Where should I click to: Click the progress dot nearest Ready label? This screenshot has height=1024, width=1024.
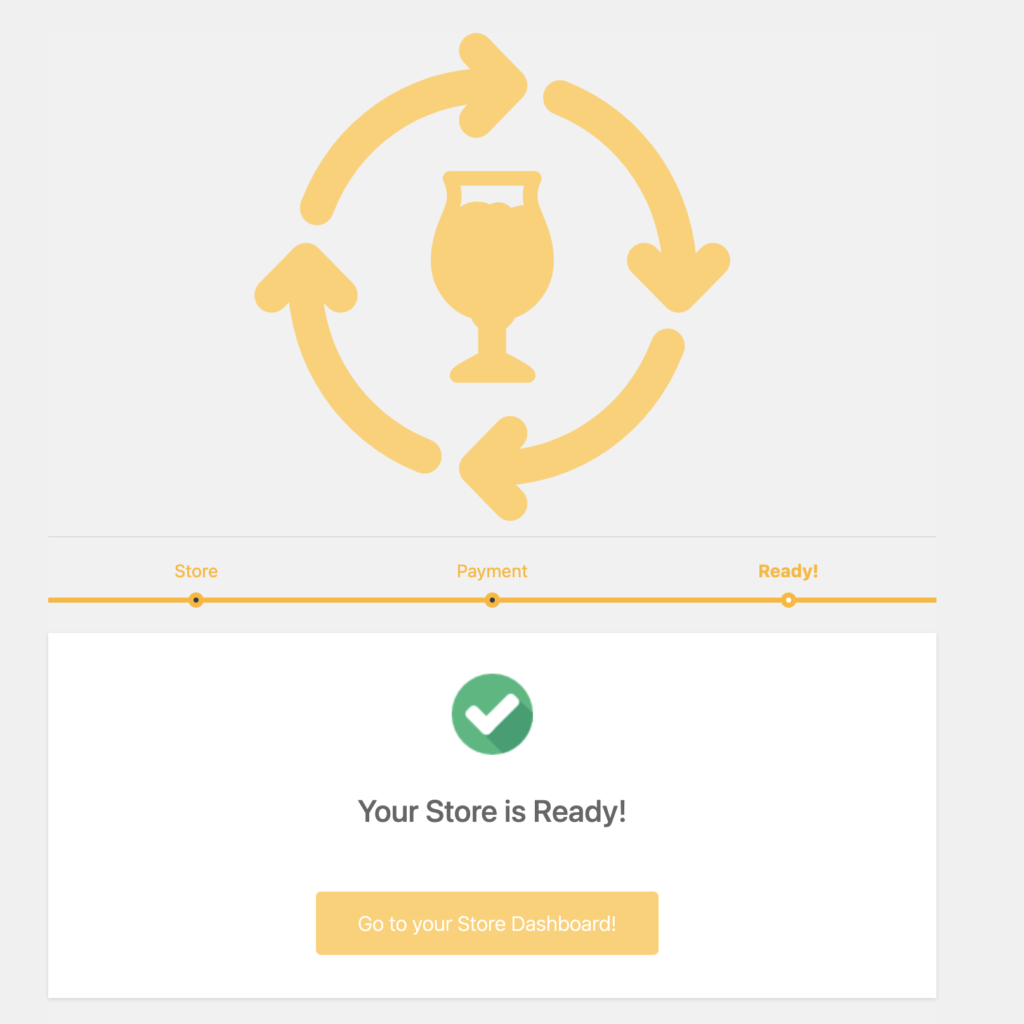click(788, 600)
